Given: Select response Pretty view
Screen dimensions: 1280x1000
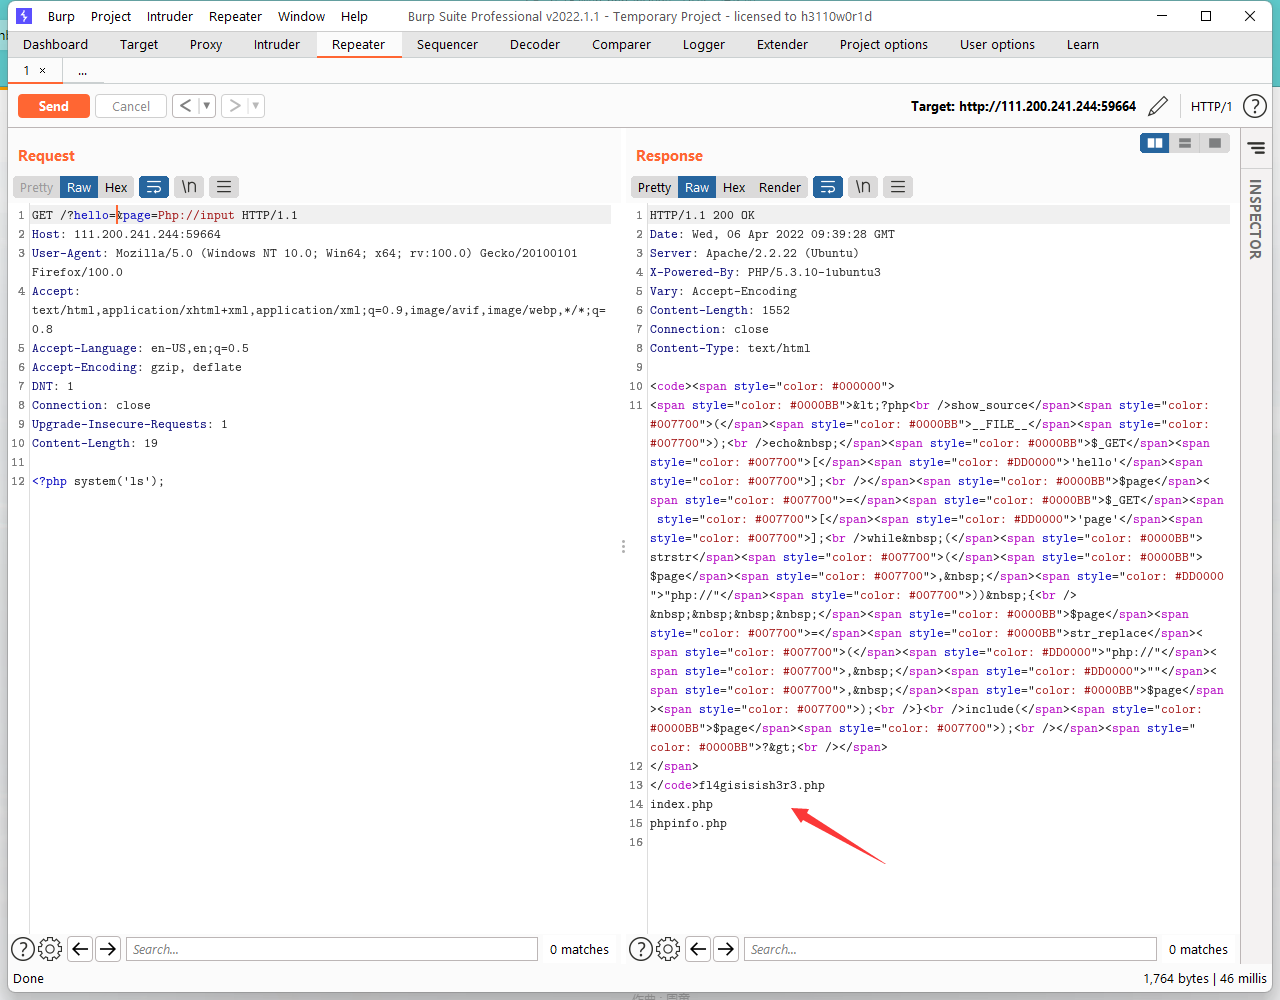Looking at the screenshot, I should coord(654,187).
